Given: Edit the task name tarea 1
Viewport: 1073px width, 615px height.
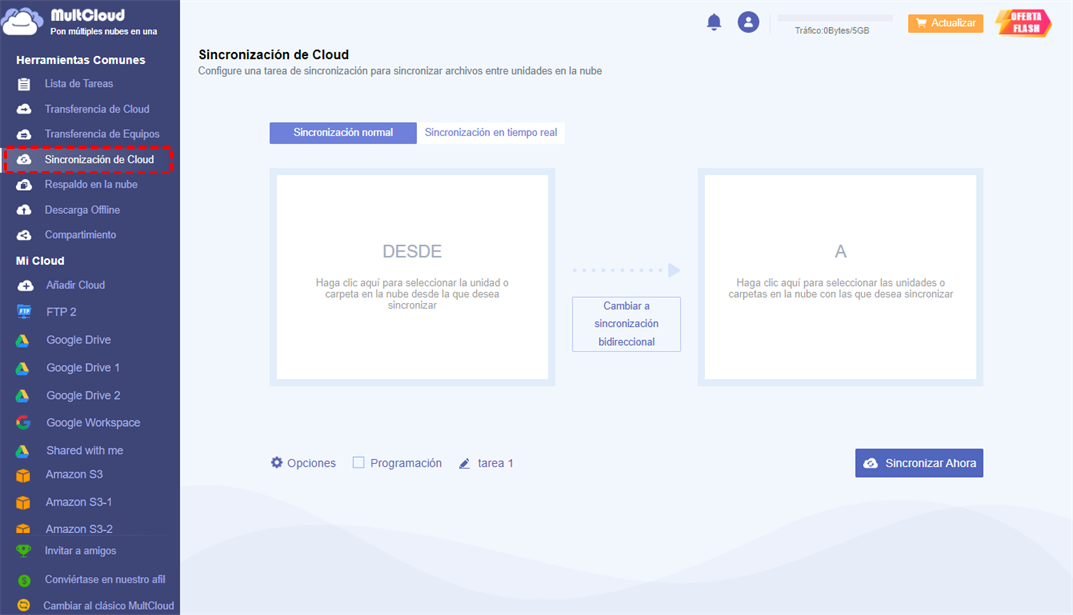Looking at the screenshot, I should (x=495, y=463).
